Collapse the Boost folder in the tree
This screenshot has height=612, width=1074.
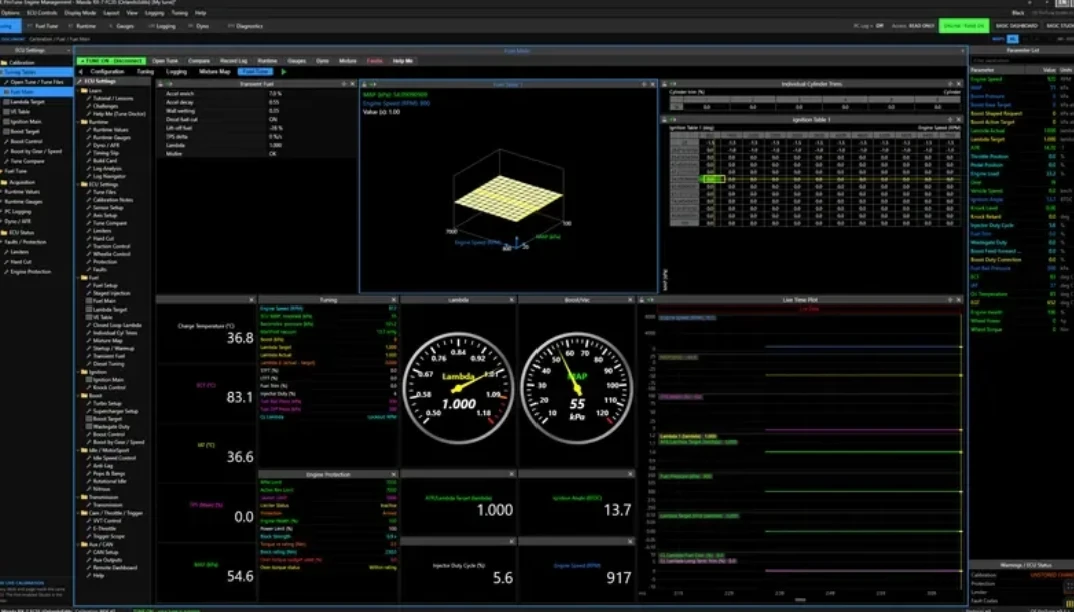coord(79,395)
